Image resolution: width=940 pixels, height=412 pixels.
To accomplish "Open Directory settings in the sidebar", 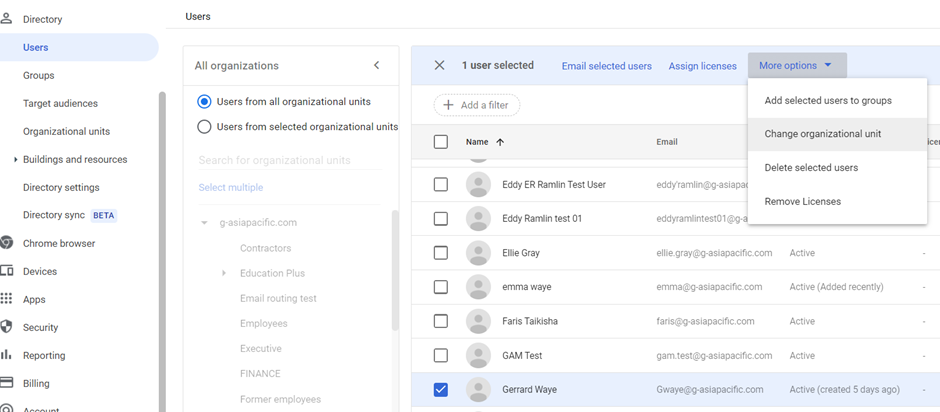I will [61, 187].
